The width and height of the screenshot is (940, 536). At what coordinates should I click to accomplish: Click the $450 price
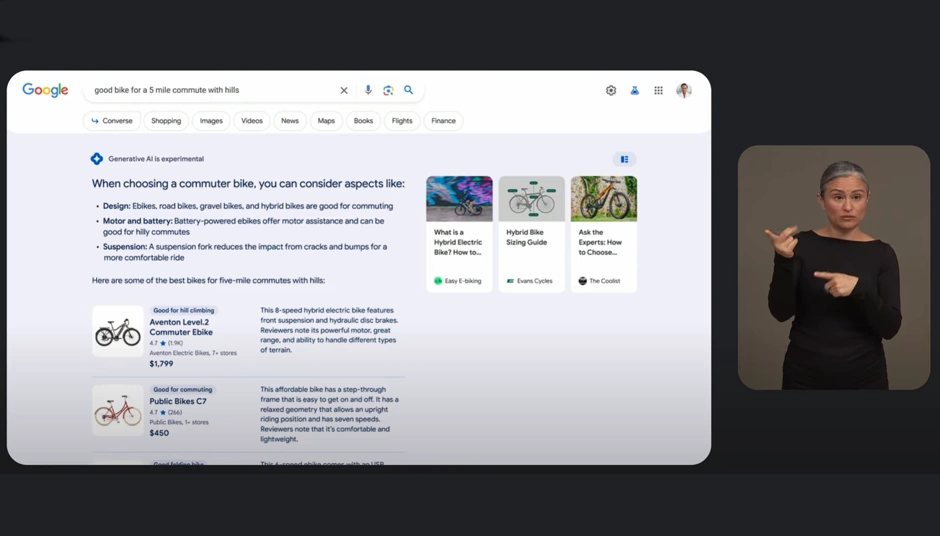coord(159,433)
